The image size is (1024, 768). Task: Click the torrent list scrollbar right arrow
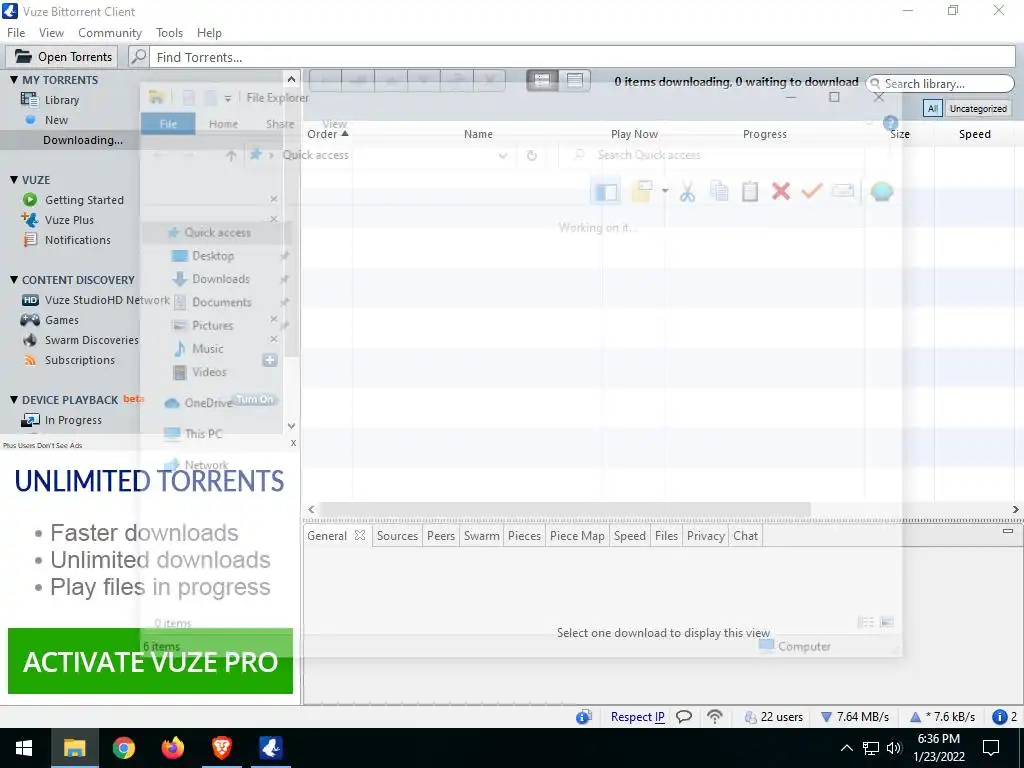click(1016, 509)
